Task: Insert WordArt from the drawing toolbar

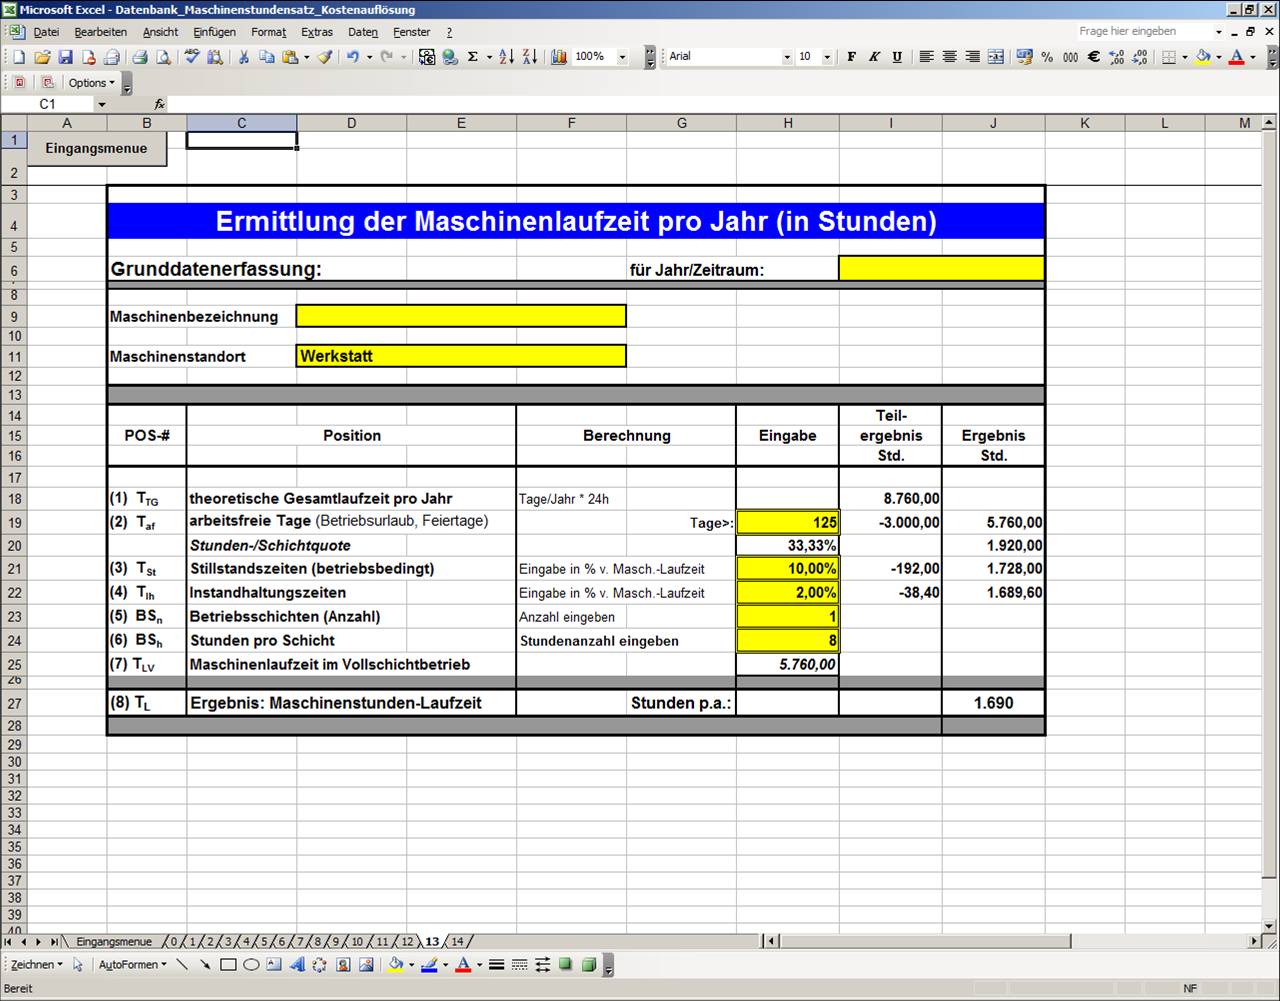Action: (x=297, y=965)
